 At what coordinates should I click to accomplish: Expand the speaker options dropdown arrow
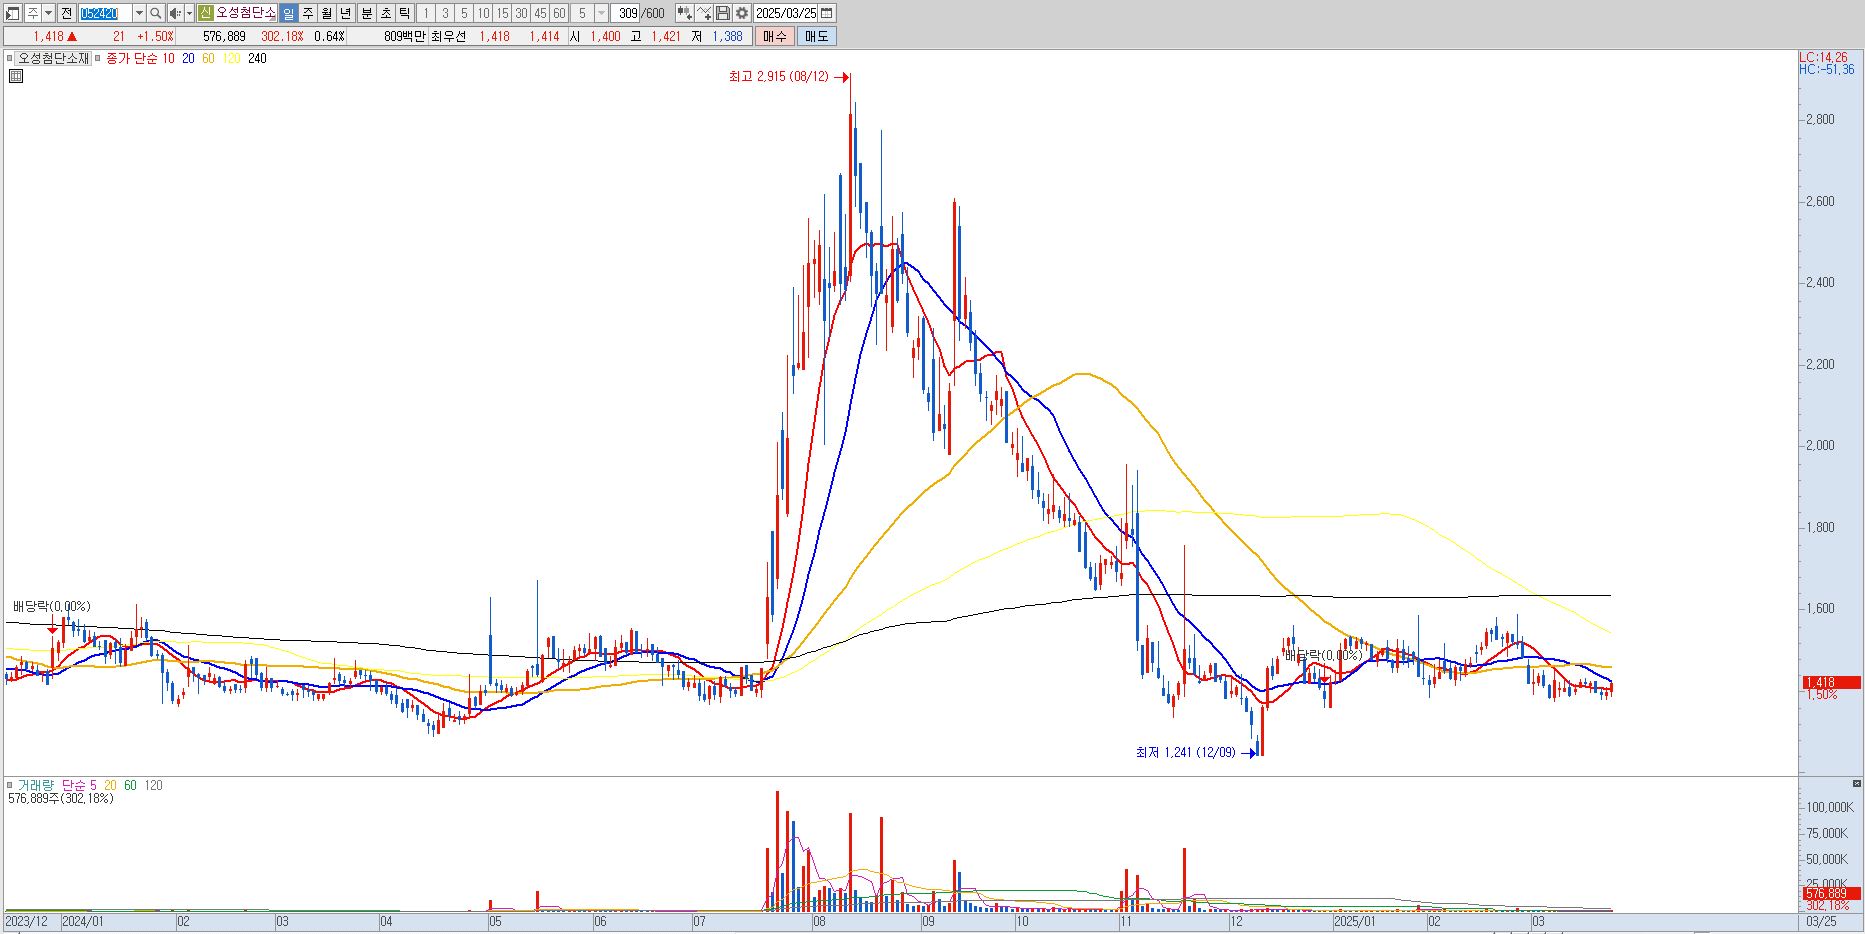click(x=189, y=13)
